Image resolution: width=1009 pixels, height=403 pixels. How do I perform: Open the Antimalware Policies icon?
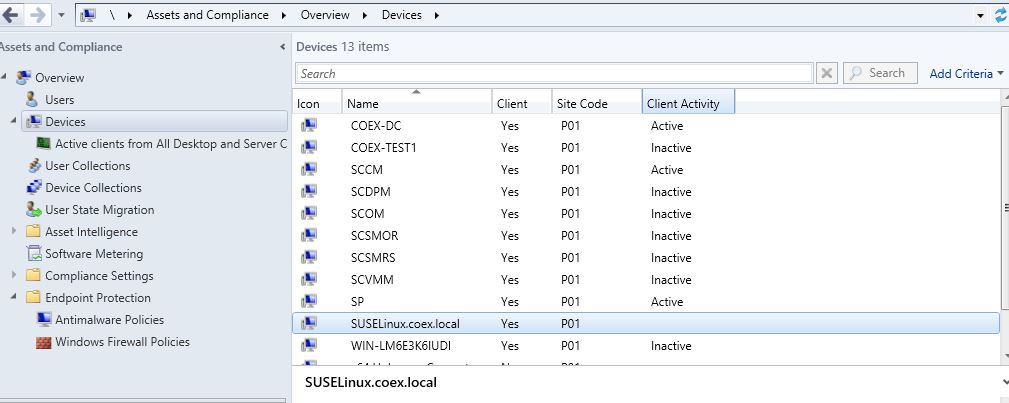tap(44, 320)
